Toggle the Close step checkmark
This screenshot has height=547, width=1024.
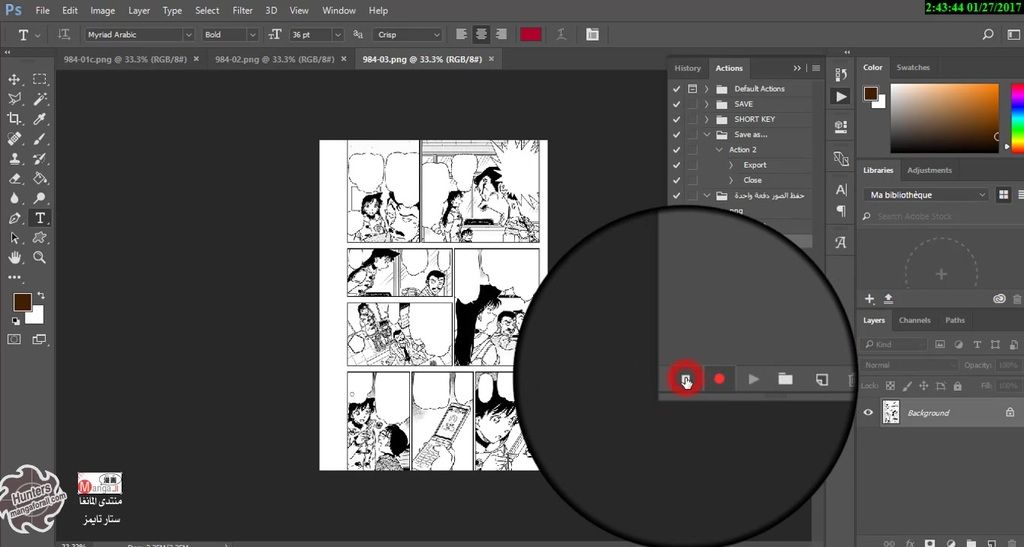pos(677,180)
